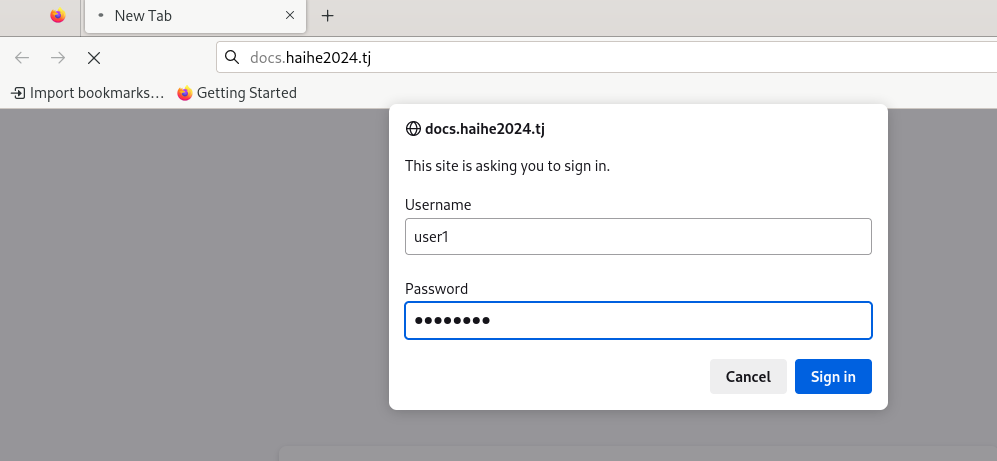Viewport: 997px width, 461px height.
Task: Close the New Tab tab
Action: click(290, 15)
